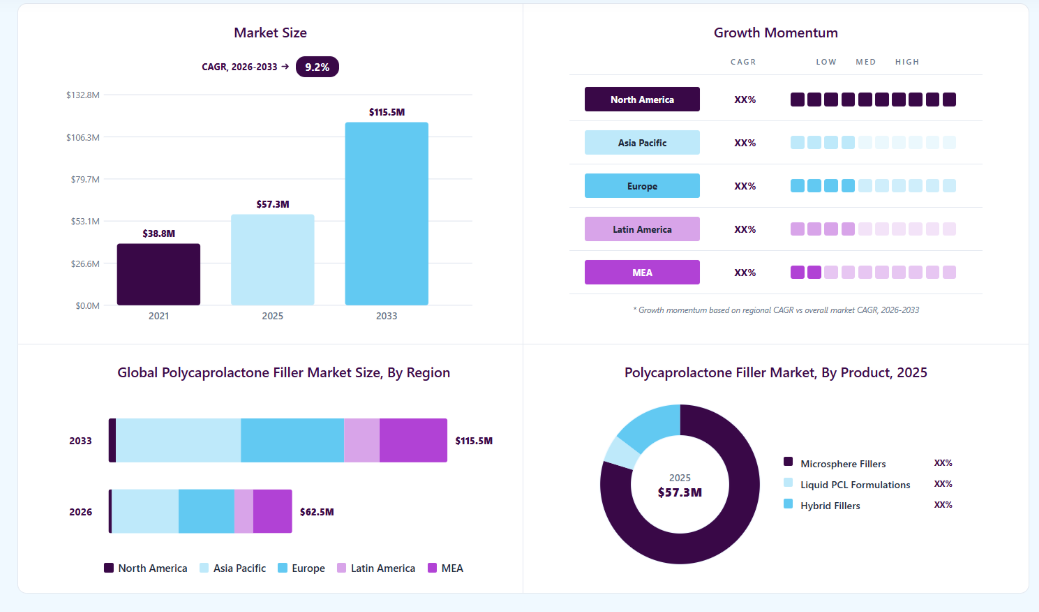Click the 2033 $115.5M bar
Viewport: 1039px width, 612px height.
click(x=386, y=214)
